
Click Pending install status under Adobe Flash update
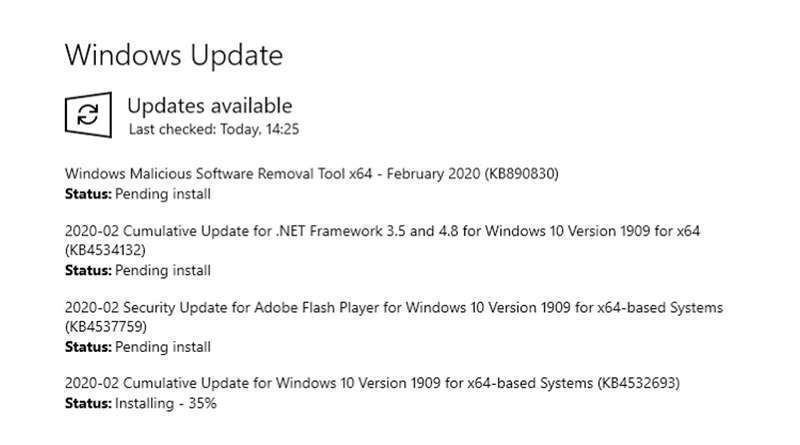pos(163,347)
